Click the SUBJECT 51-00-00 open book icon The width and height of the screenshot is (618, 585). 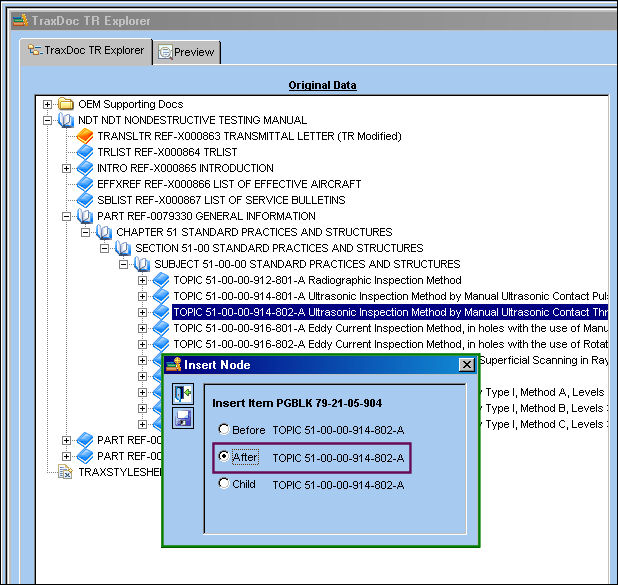pyautogui.click(x=141, y=264)
